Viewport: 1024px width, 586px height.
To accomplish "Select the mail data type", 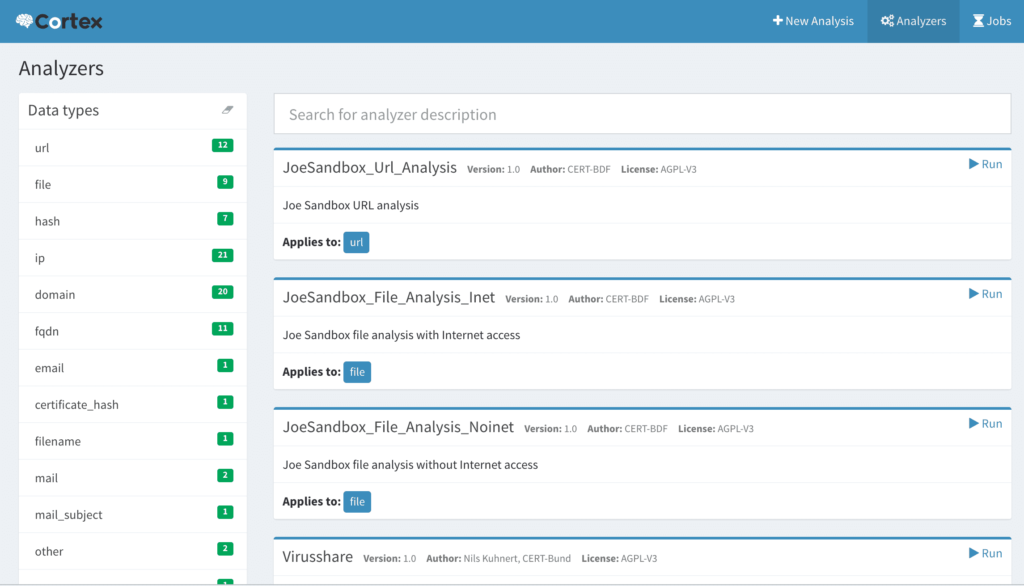I will click(x=133, y=477).
